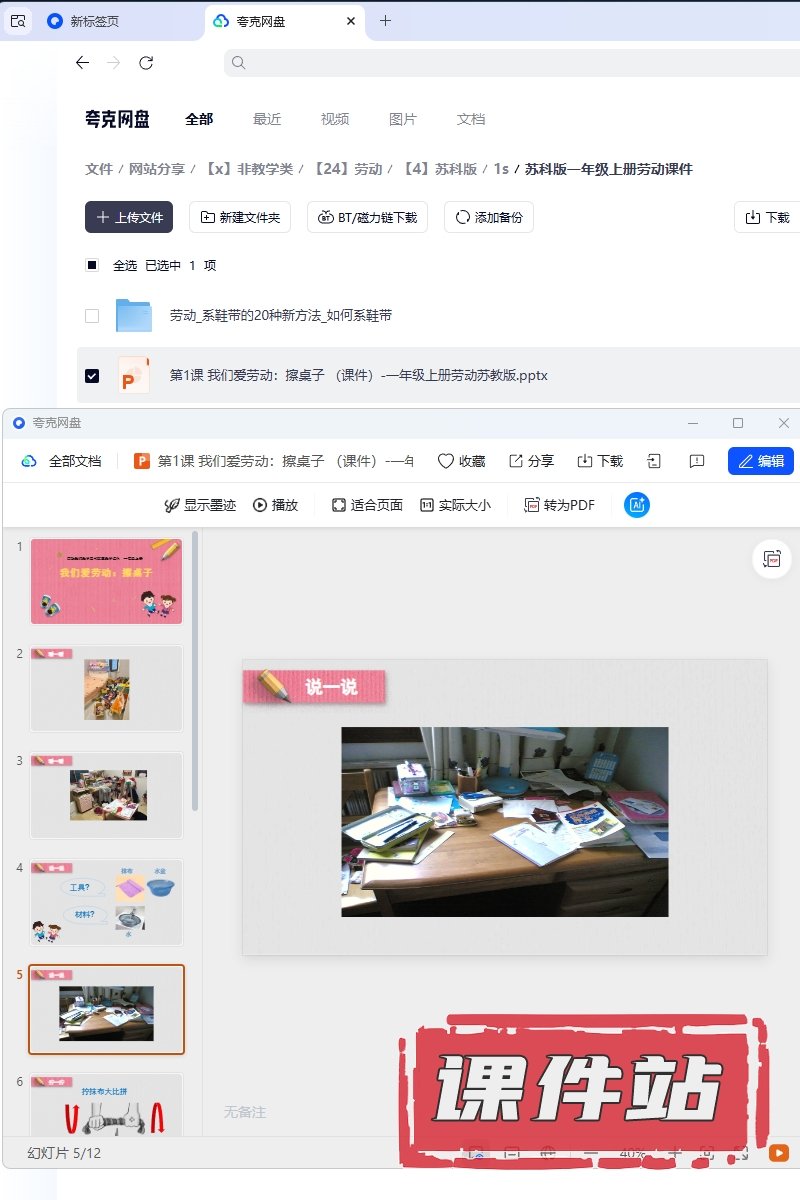Click Fit Page view option

click(x=367, y=505)
